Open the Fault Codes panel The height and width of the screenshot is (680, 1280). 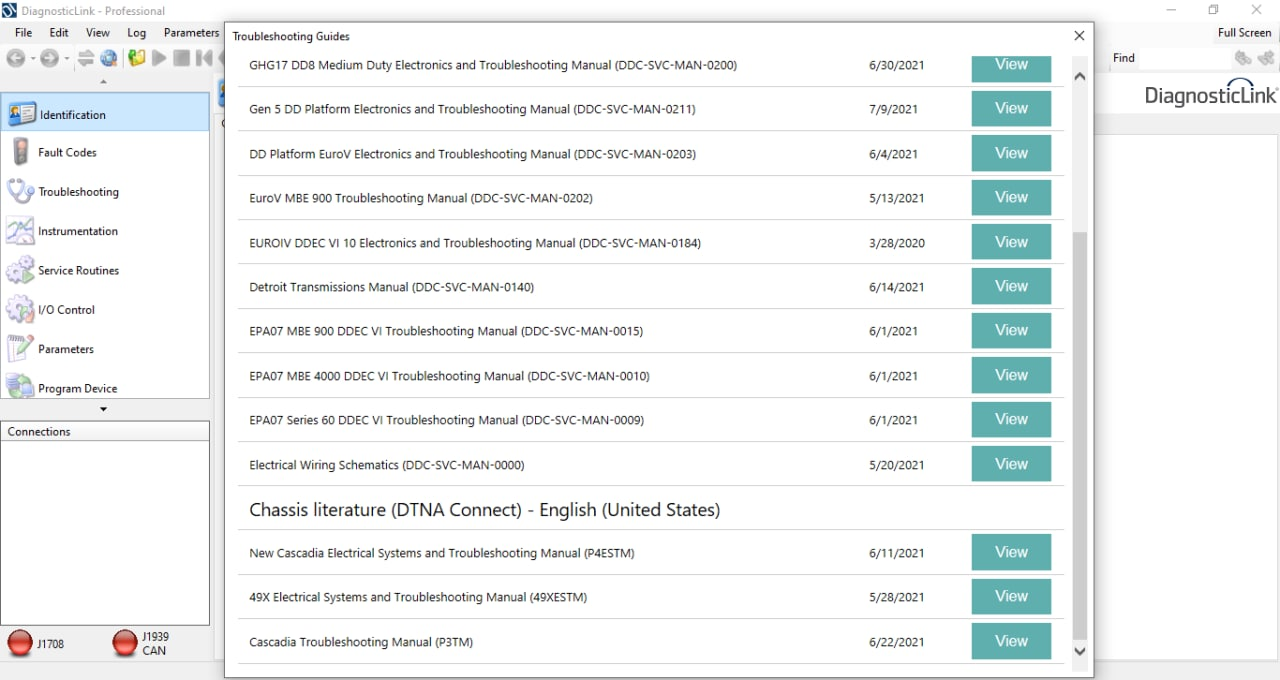(105, 152)
